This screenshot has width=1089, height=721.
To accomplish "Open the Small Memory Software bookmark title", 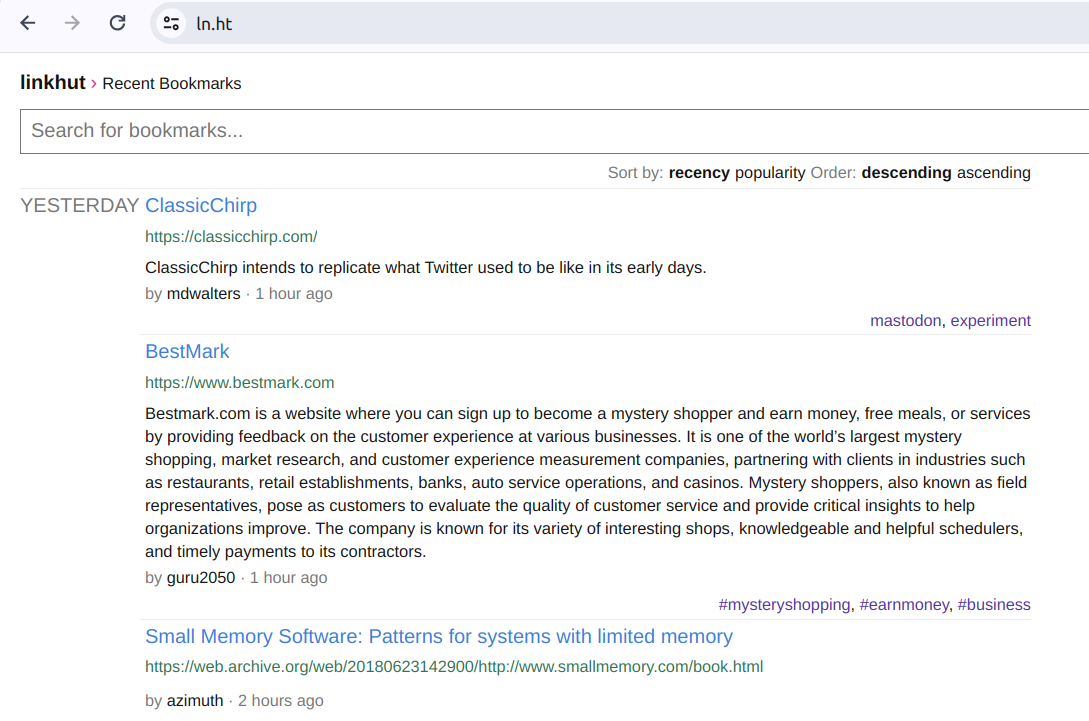I will 439,636.
